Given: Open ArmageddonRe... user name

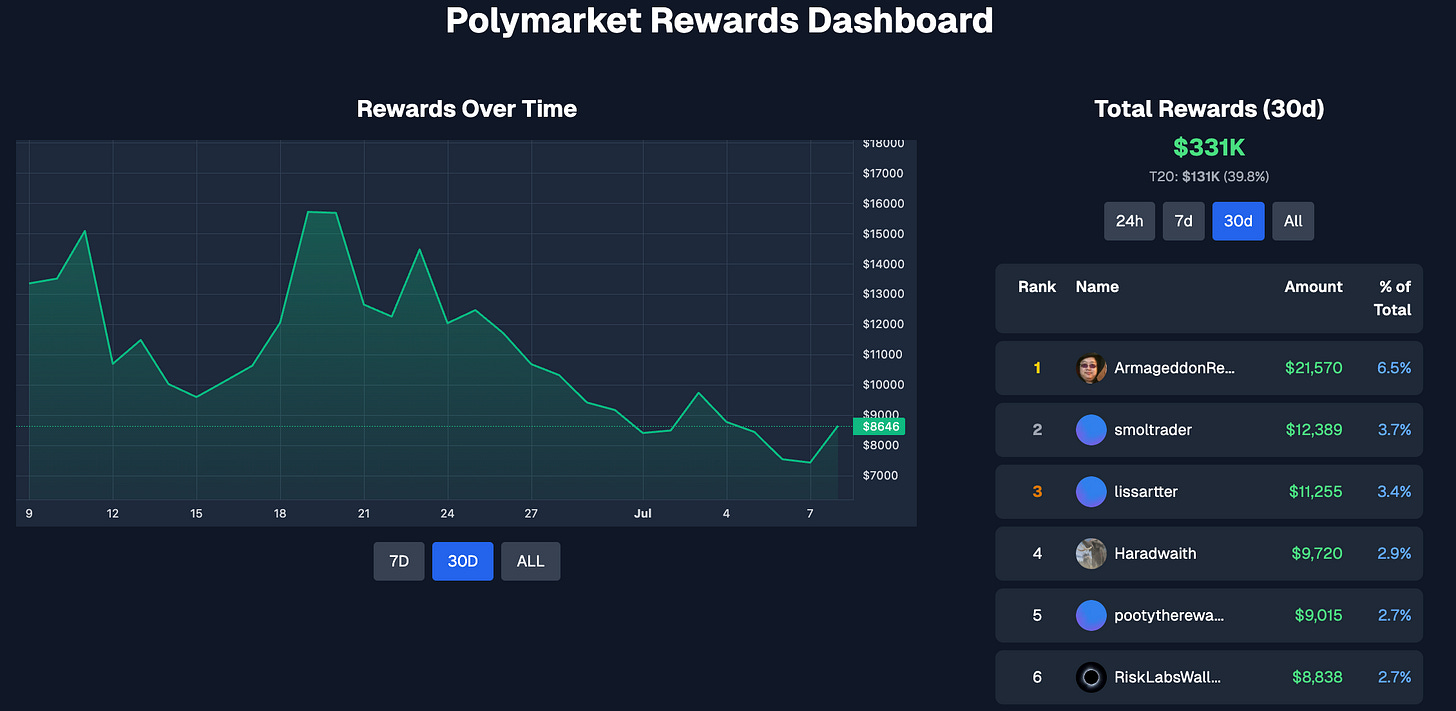Looking at the screenshot, I should (1175, 368).
